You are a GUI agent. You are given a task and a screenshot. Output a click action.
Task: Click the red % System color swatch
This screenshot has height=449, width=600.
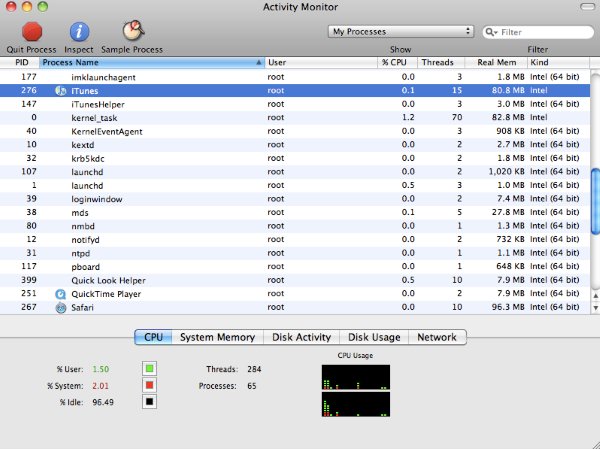coord(149,385)
